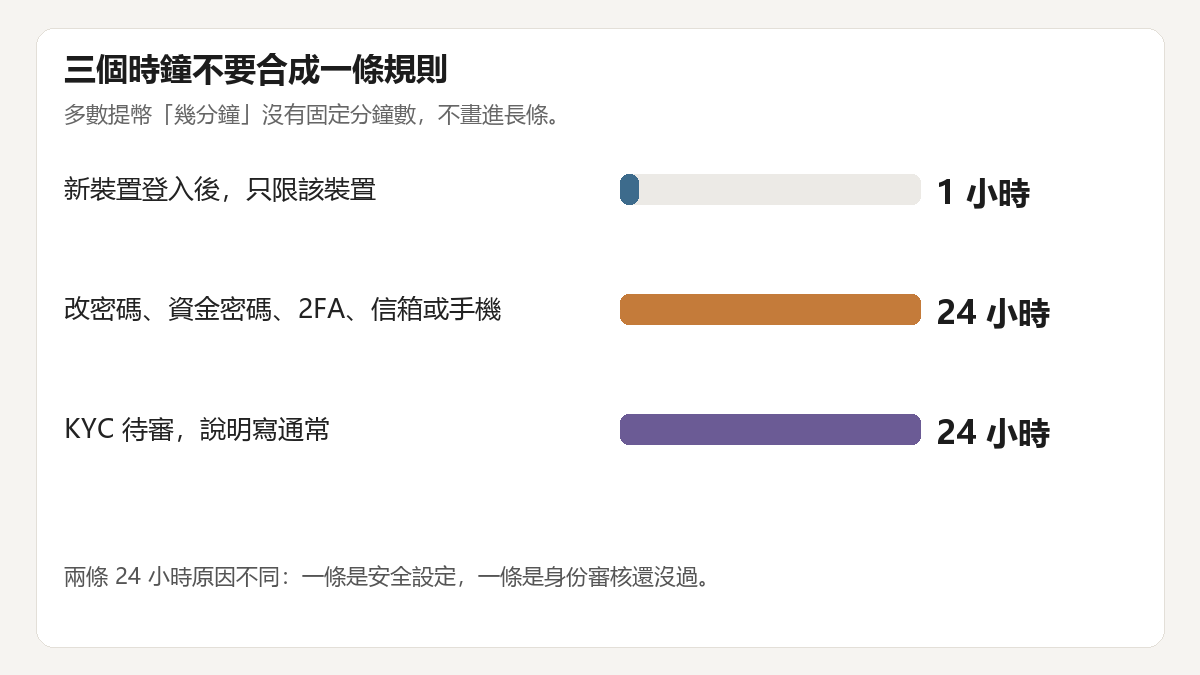Image resolution: width=1200 pixels, height=675 pixels.
Task: Select the row label KYC 待審，說明寫通常
Action: click(x=197, y=430)
